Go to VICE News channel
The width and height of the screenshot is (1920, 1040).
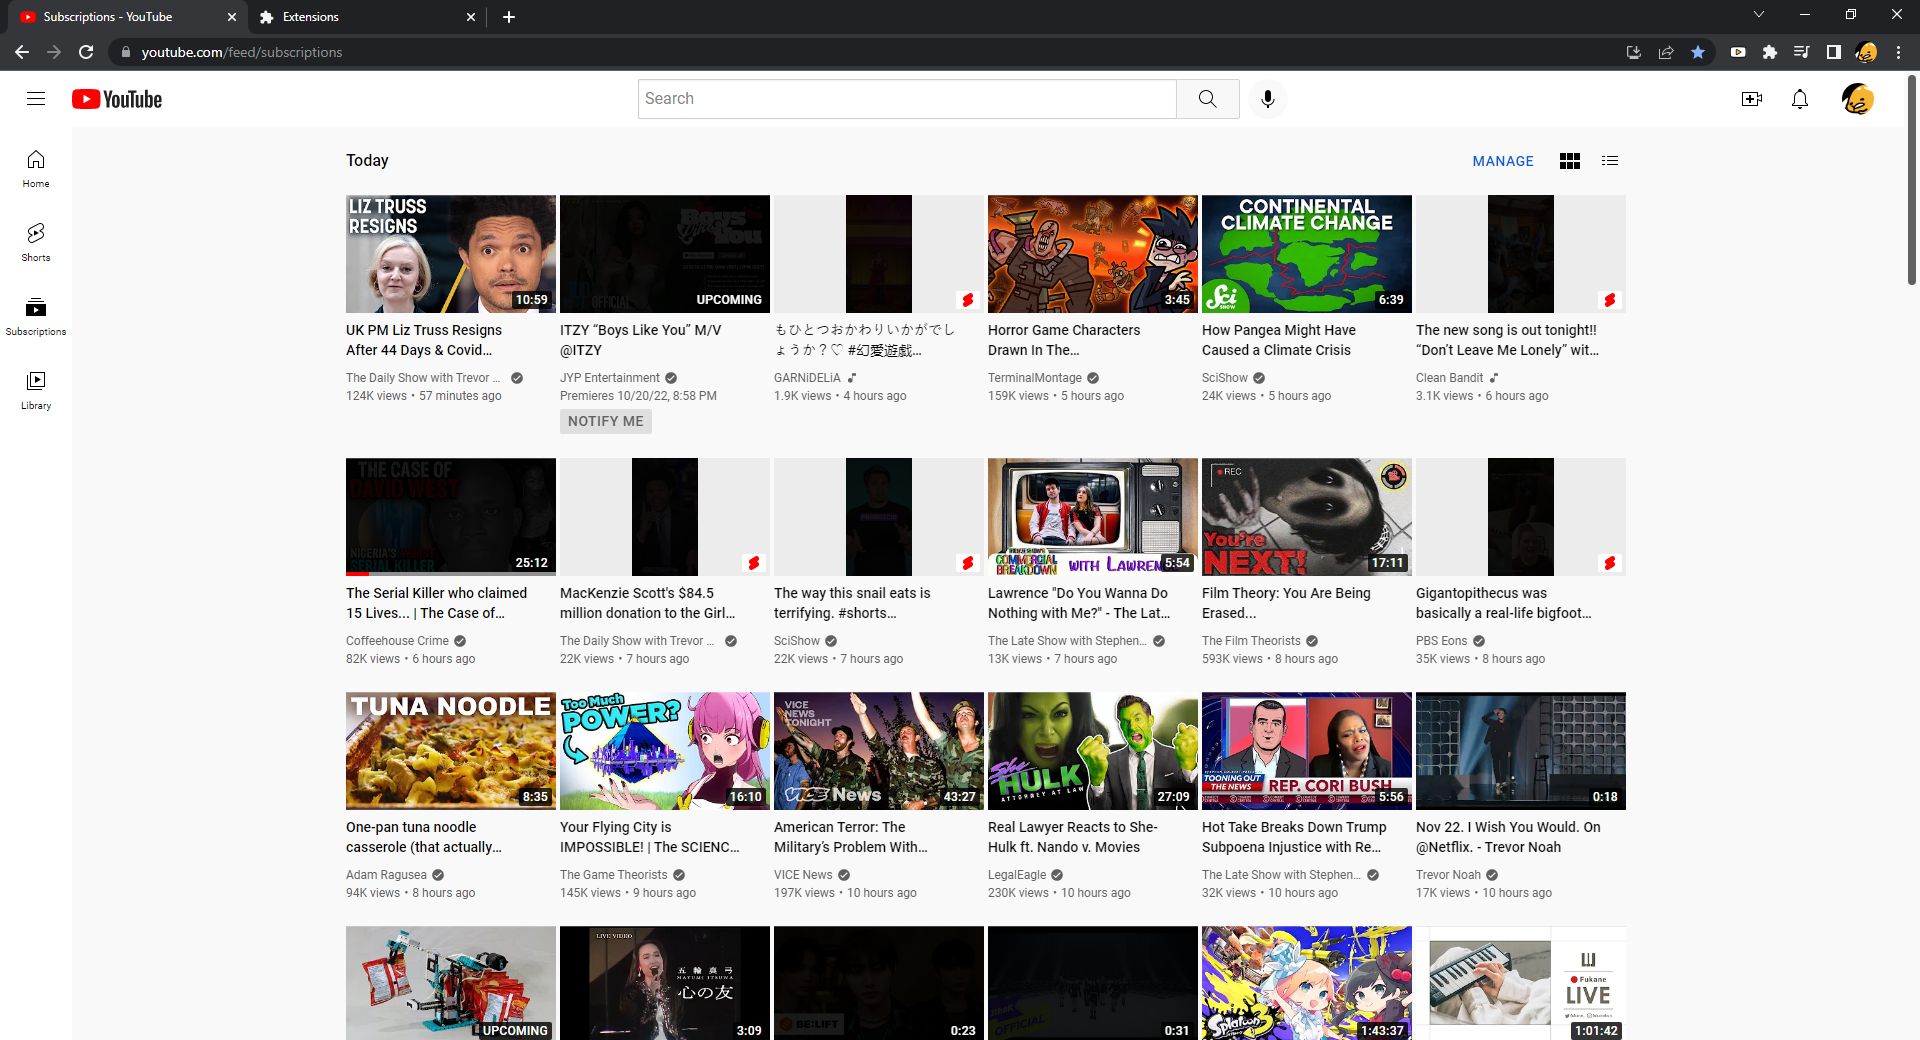(803, 875)
